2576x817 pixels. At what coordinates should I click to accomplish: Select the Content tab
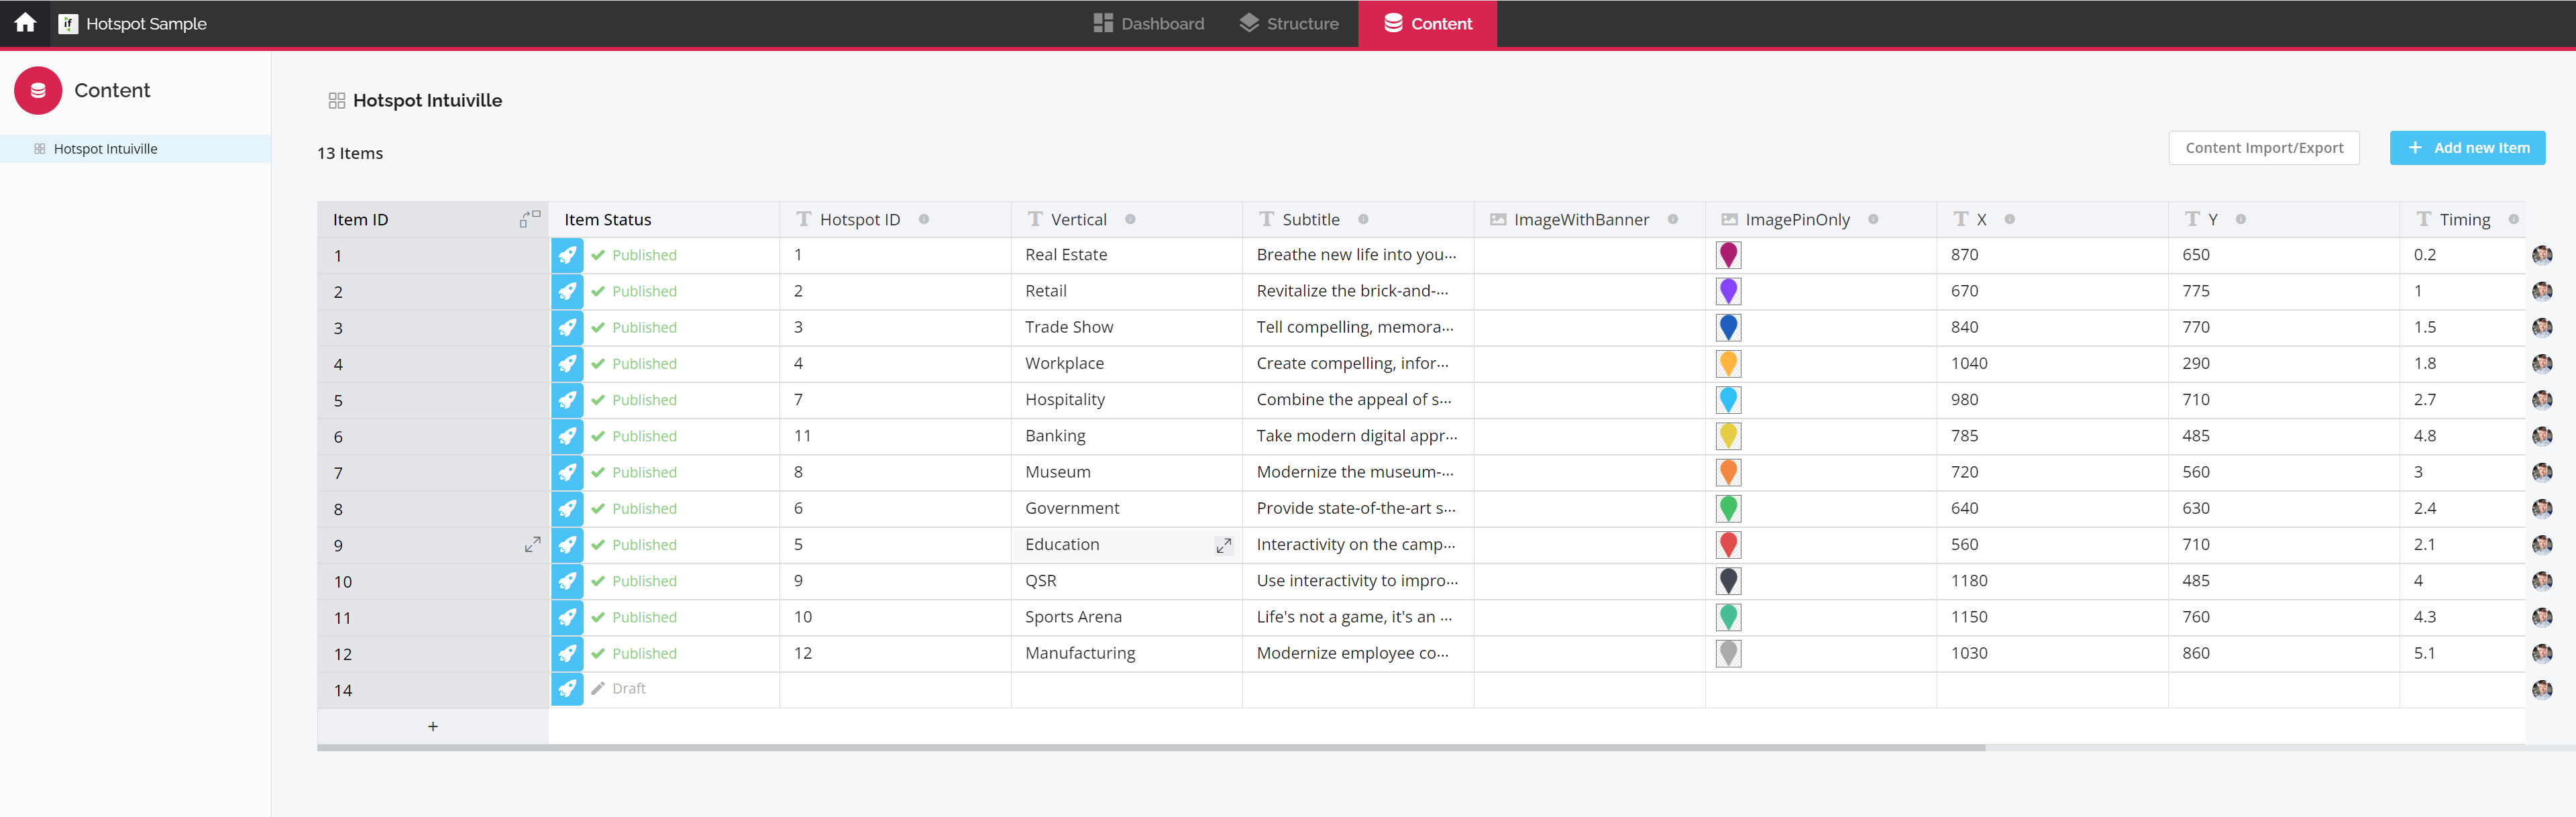(1427, 23)
